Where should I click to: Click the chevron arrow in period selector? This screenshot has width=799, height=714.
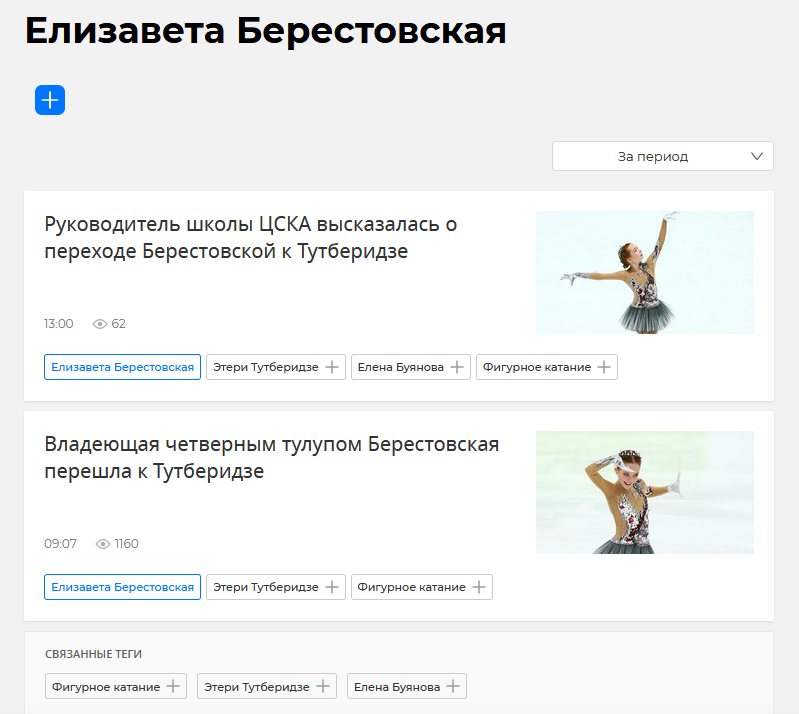756,156
